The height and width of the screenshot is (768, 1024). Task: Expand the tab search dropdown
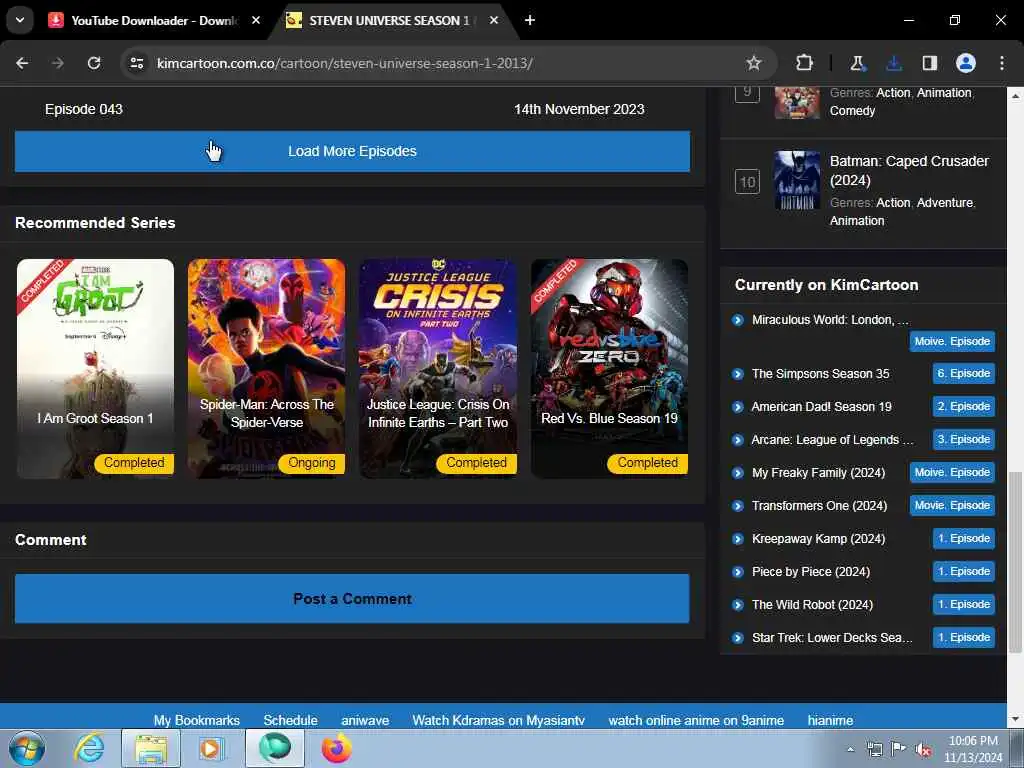click(x=20, y=20)
